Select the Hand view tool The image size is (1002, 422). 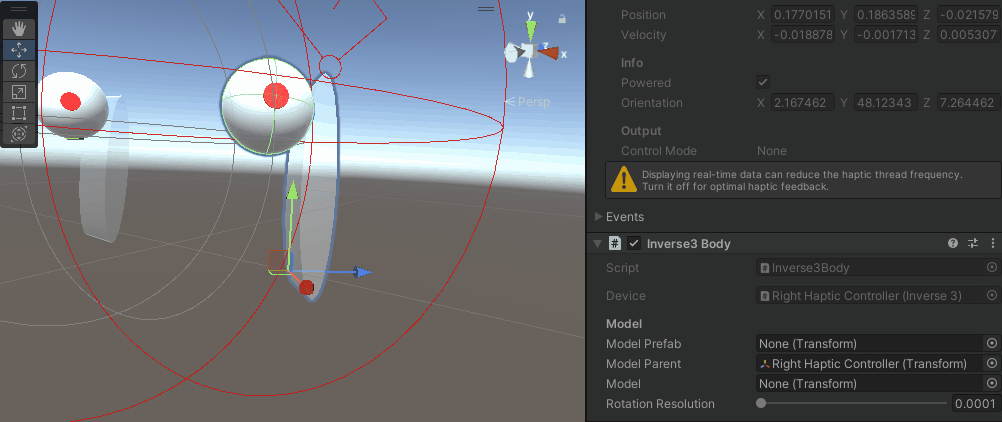[x=19, y=29]
